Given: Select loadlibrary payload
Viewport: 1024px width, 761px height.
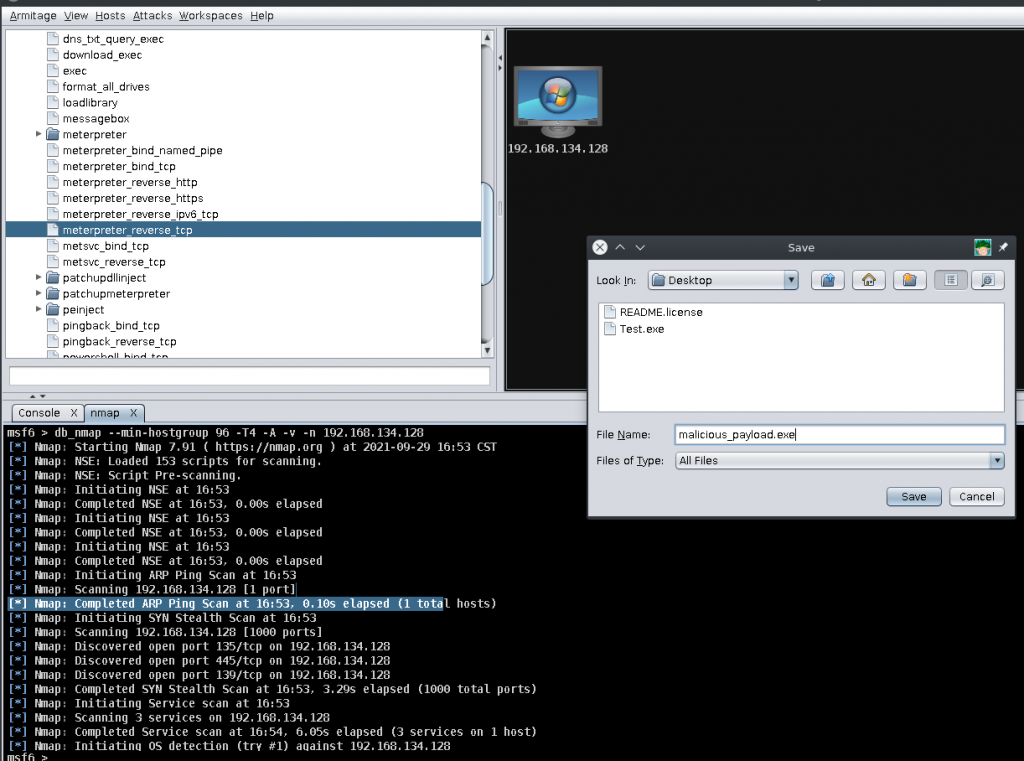Looking at the screenshot, I should pos(90,103).
